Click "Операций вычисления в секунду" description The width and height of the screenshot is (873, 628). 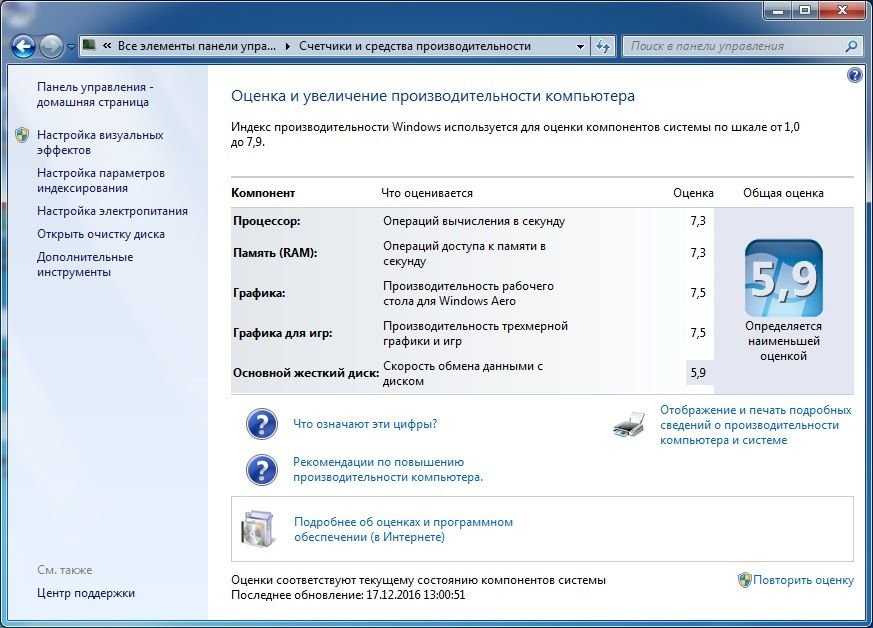point(474,221)
